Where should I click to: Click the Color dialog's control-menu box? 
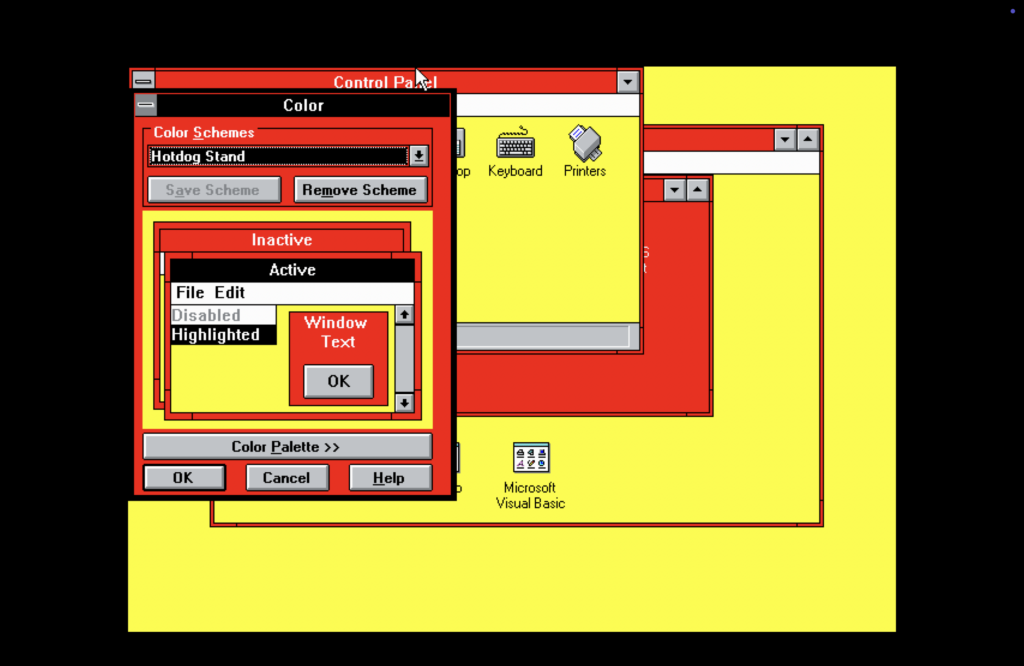(144, 105)
